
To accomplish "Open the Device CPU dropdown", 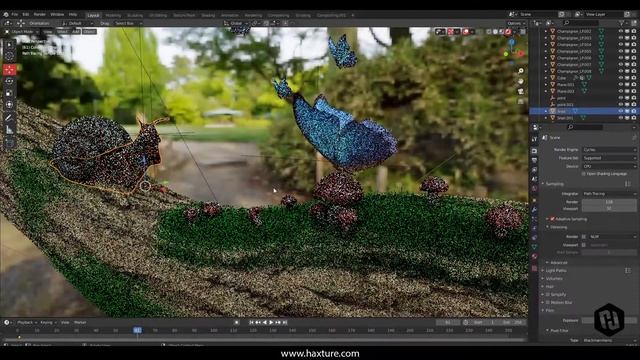I will 609,166.
